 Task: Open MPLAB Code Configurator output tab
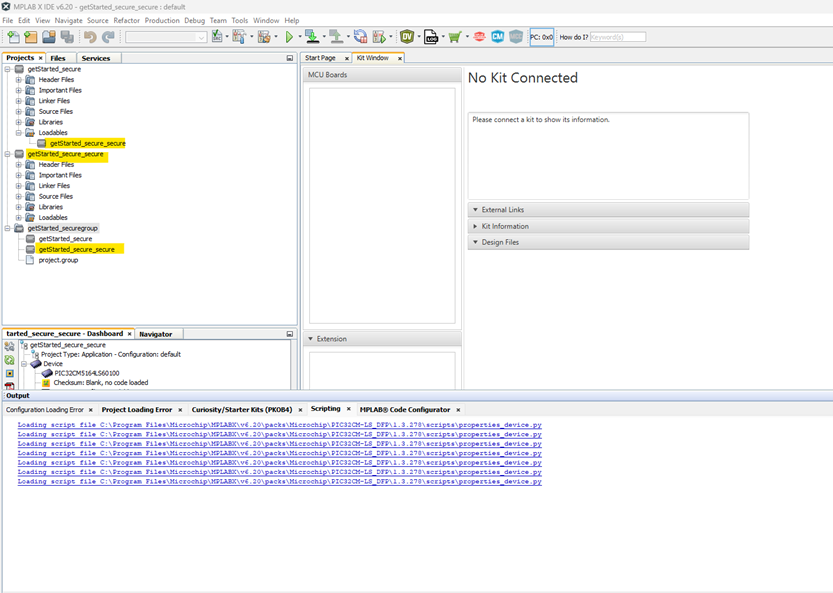[x=405, y=410]
